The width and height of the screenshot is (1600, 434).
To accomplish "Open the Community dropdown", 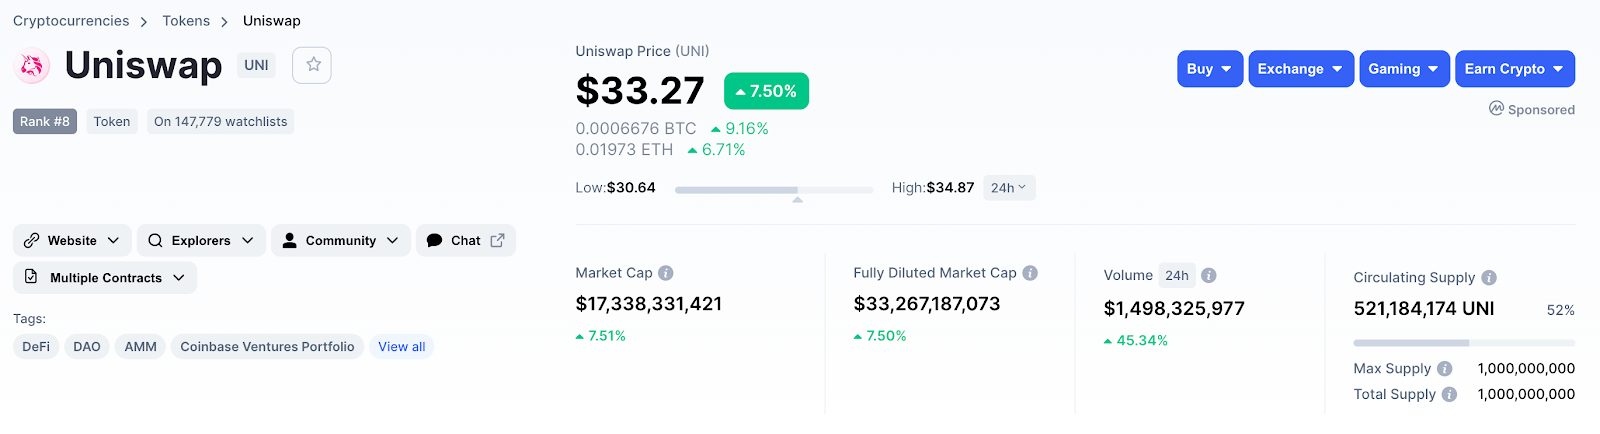I will coord(341,240).
